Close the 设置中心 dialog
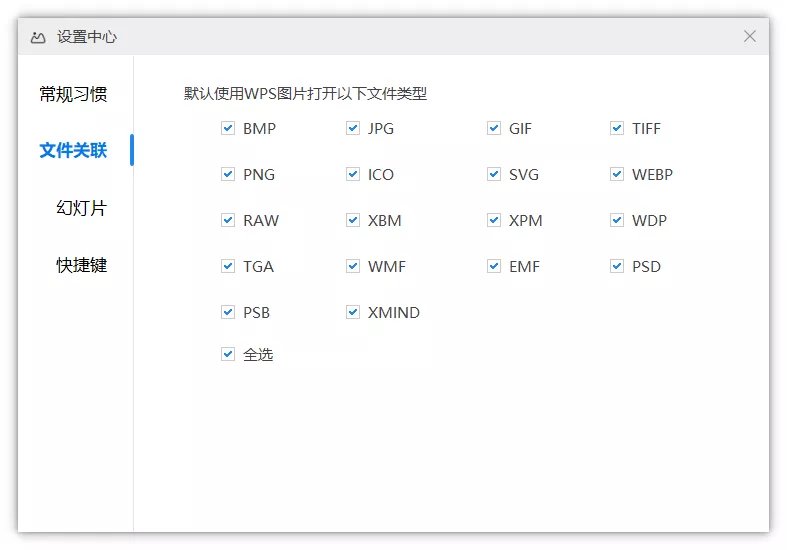The height and width of the screenshot is (550, 787). [750, 36]
